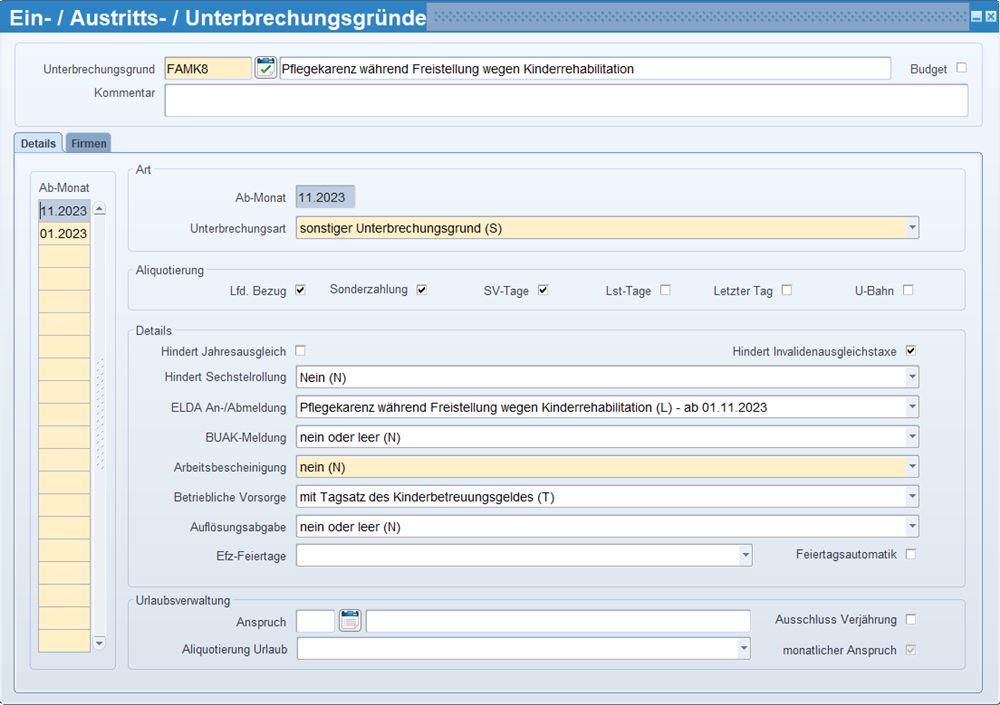The height and width of the screenshot is (705, 1000).
Task: Open the Aliquotierung Urlaub dropdown
Action: coord(744,649)
